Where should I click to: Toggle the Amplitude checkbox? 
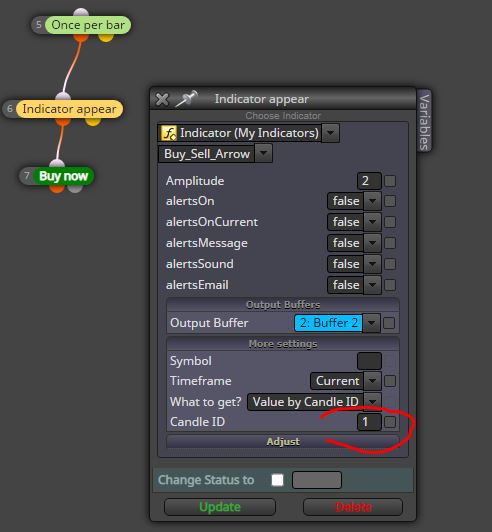point(390,181)
